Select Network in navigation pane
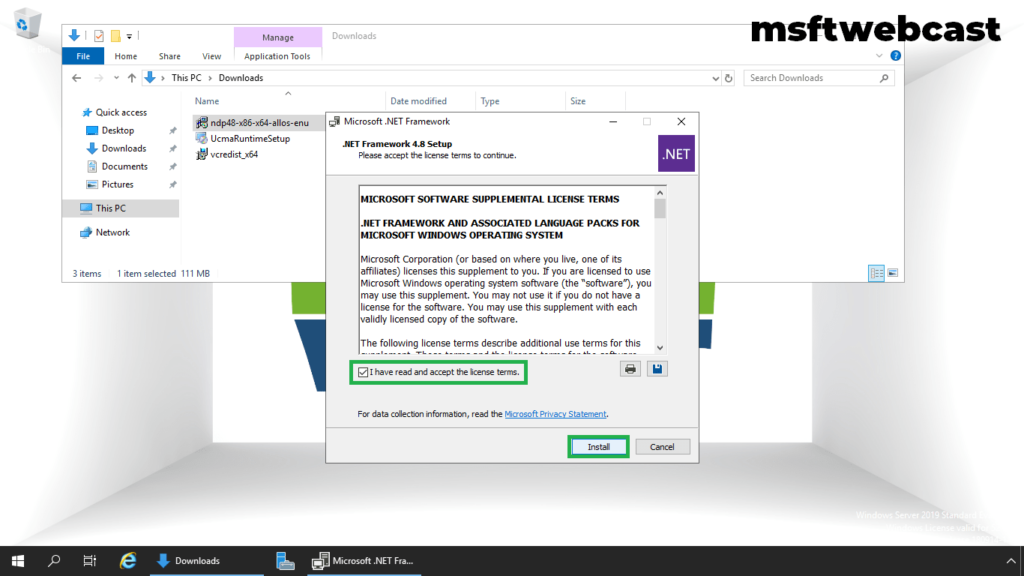Viewport: 1024px width, 576px height. 112,232
